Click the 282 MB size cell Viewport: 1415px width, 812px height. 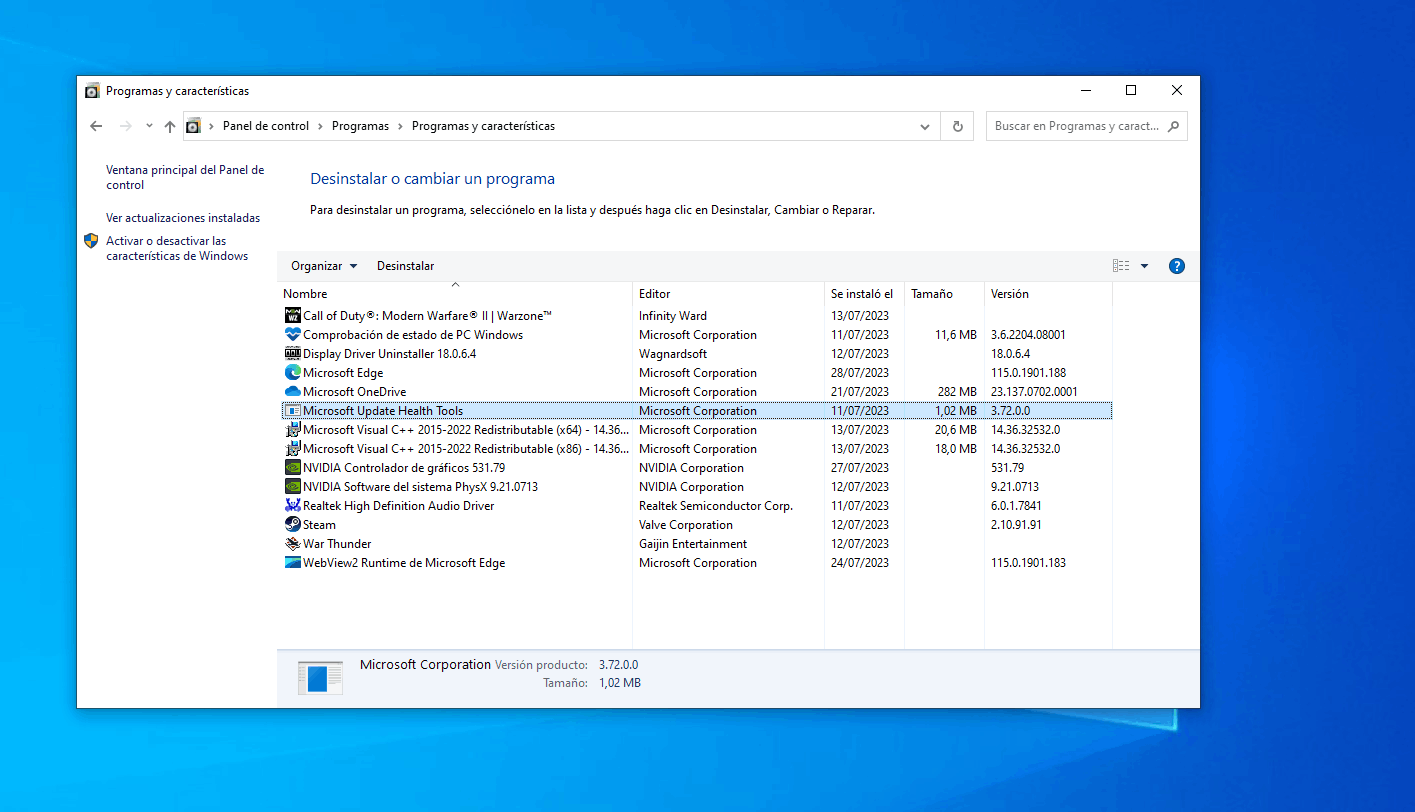coord(957,392)
